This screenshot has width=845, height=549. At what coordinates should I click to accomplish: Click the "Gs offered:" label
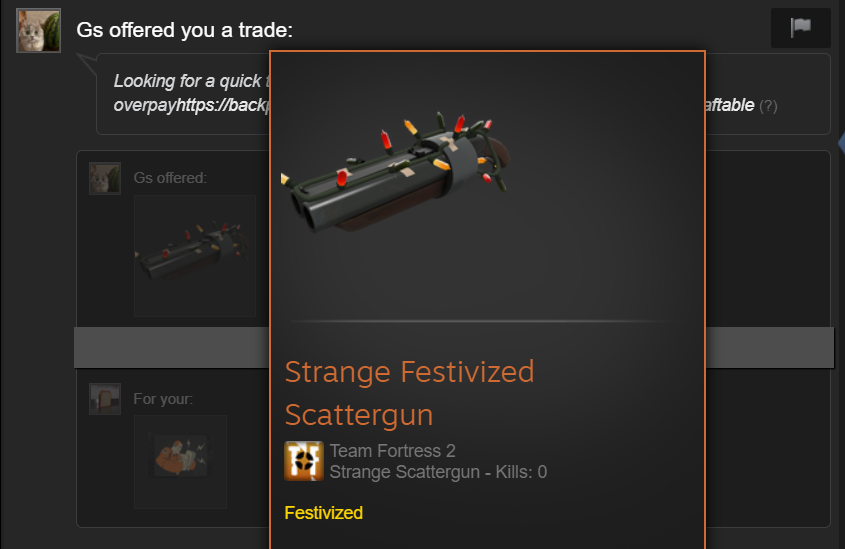[x=170, y=178]
